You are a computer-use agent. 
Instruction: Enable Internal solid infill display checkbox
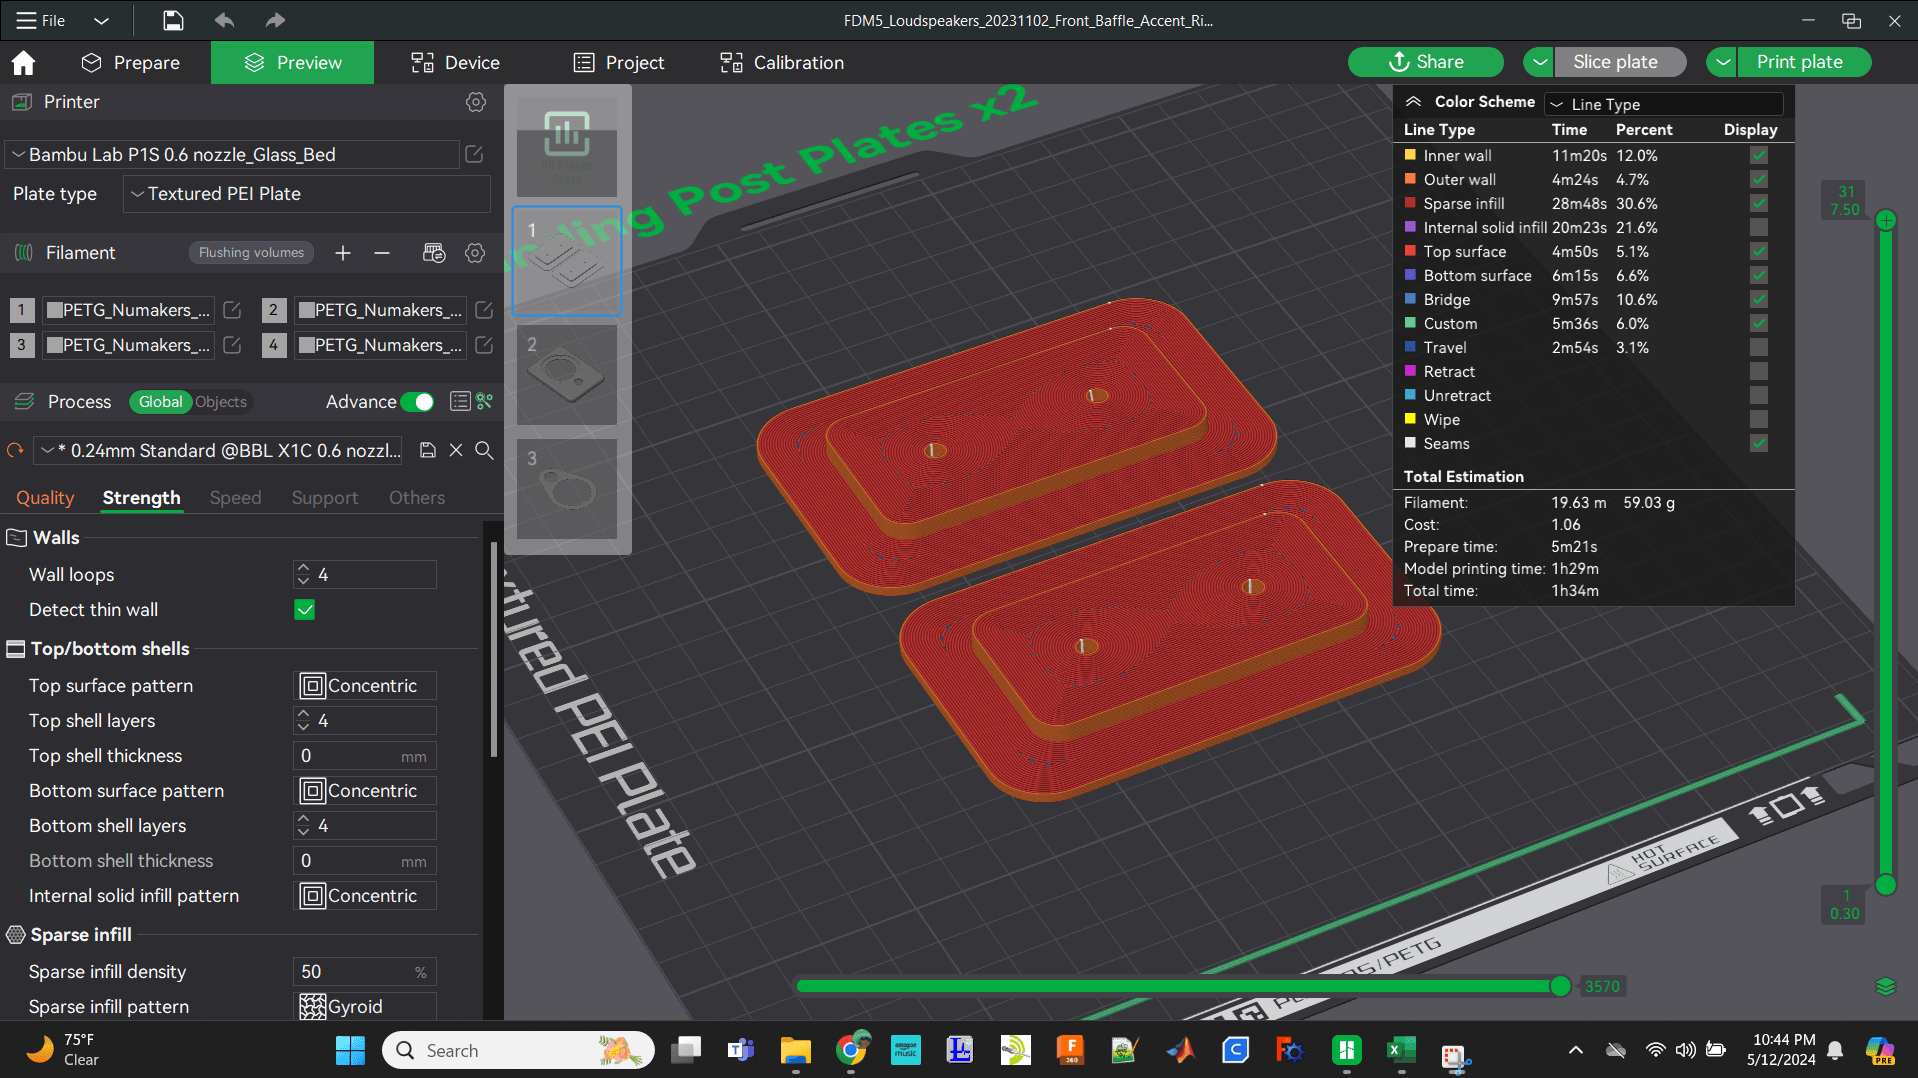(x=1759, y=228)
